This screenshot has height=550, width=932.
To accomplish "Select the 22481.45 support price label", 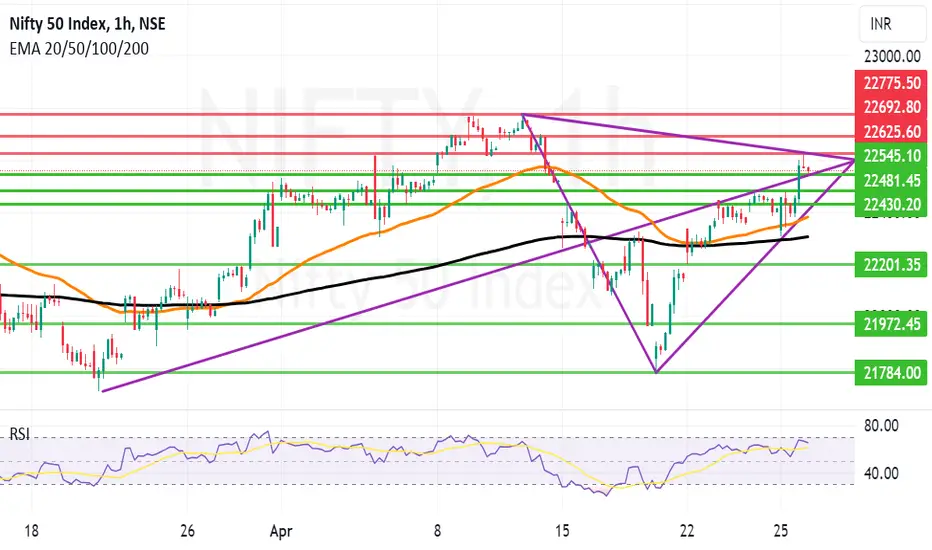I will [891, 180].
